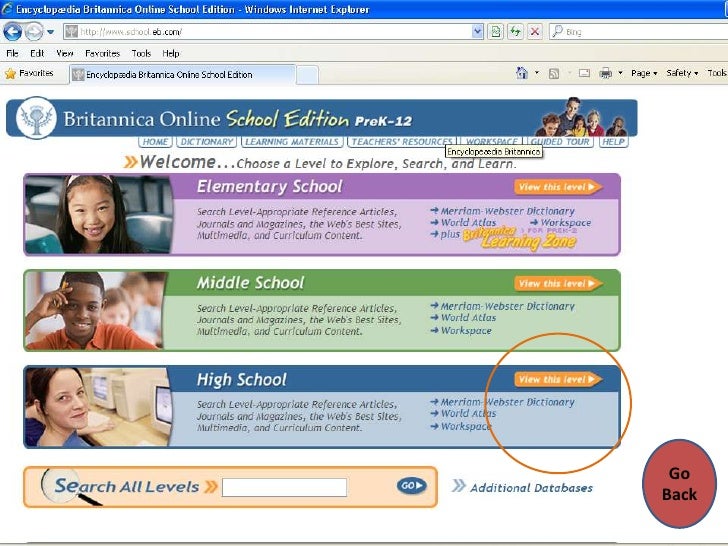Image resolution: width=728 pixels, height=546 pixels.
Task: Click the Read Mail envelope icon
Action: 585,73
